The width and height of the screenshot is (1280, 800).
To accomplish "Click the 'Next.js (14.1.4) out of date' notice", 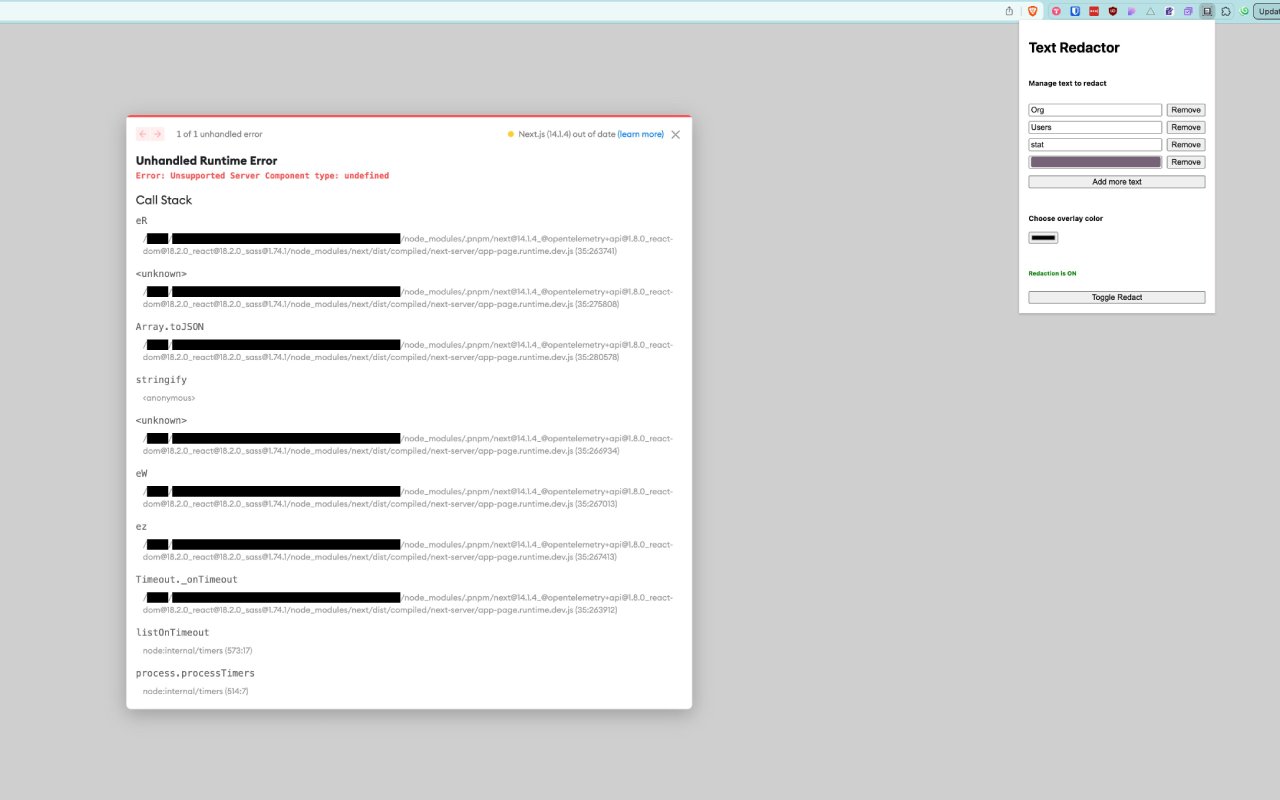I will [567, 134].
